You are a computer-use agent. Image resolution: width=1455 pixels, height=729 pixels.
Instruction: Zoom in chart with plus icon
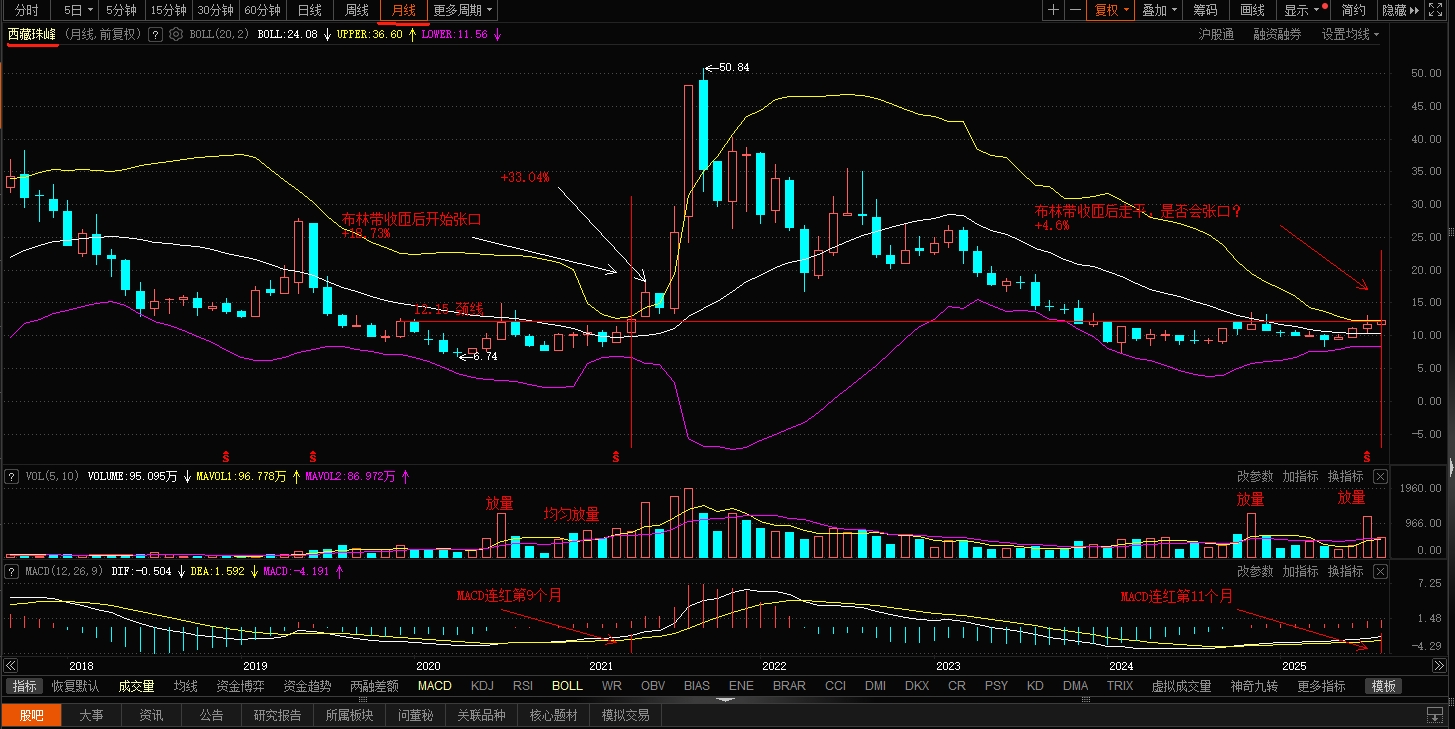click(1053, 10)
